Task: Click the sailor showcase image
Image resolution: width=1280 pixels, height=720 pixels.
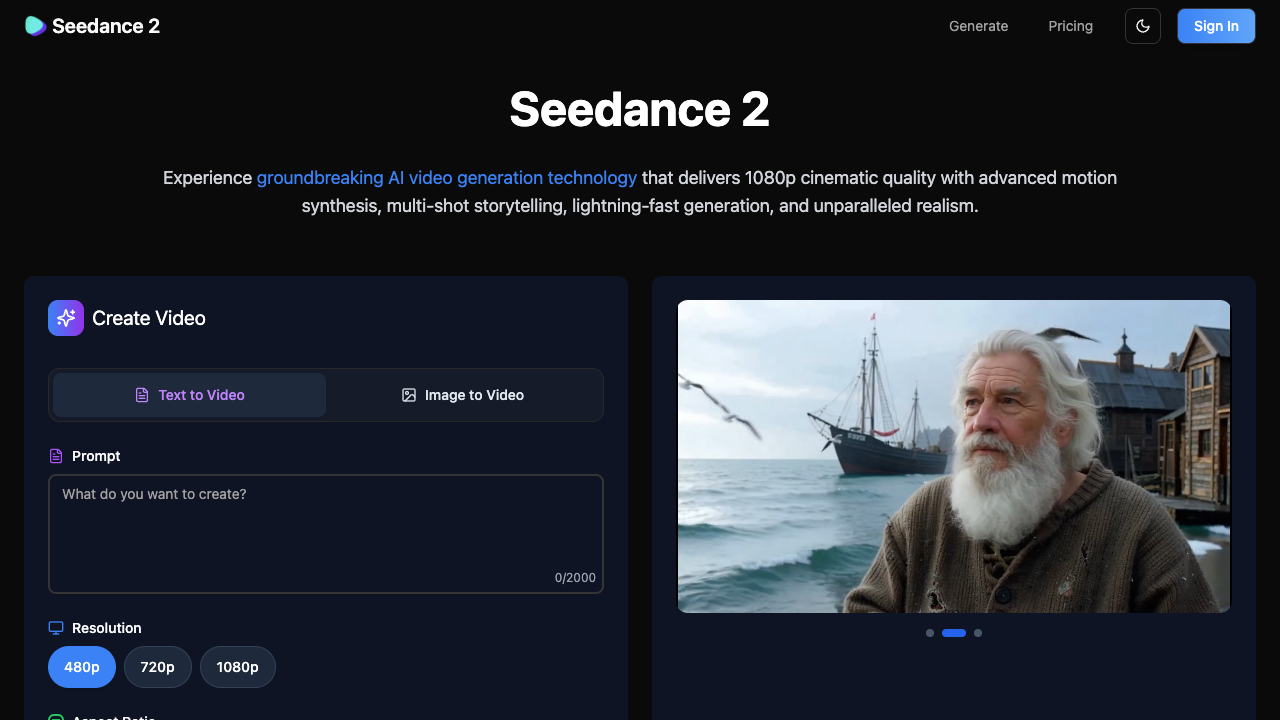Action: click(x=954, y=456)
